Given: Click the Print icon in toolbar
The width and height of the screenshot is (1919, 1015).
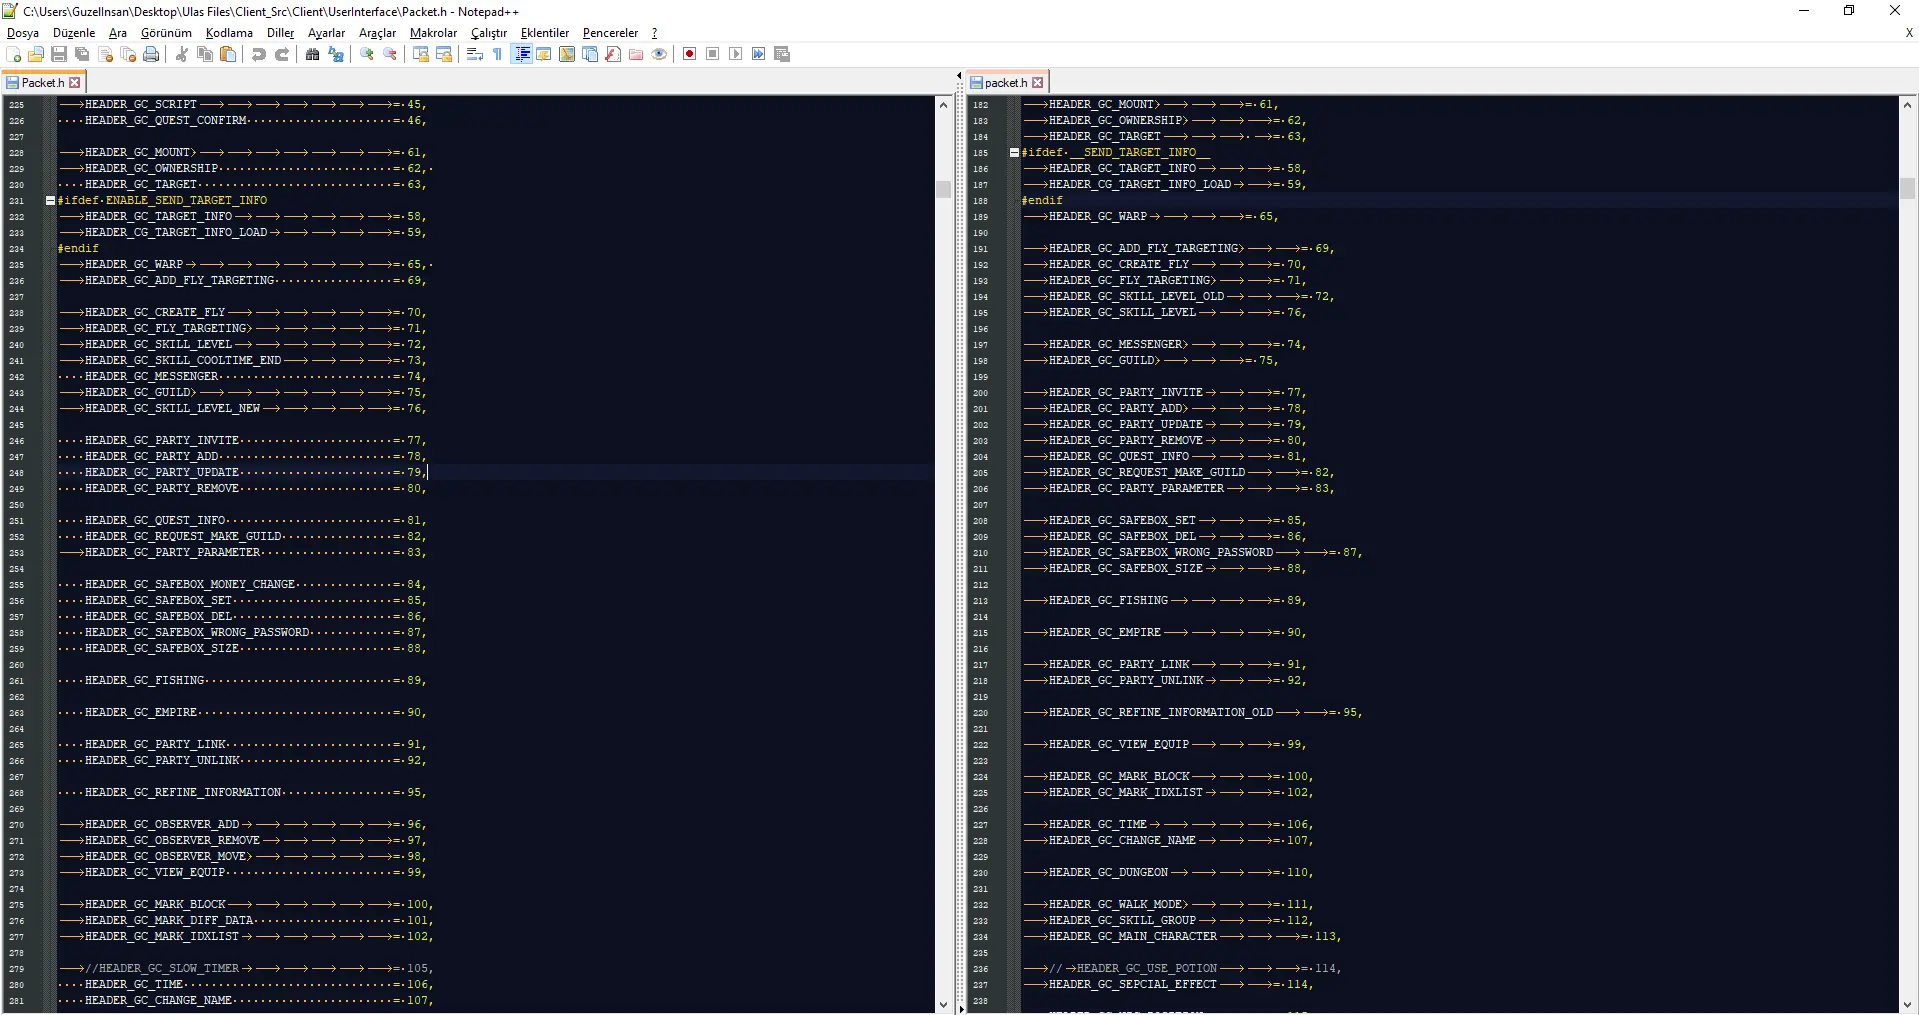Looking at the screenshot, I should click(x=151, y=54).
